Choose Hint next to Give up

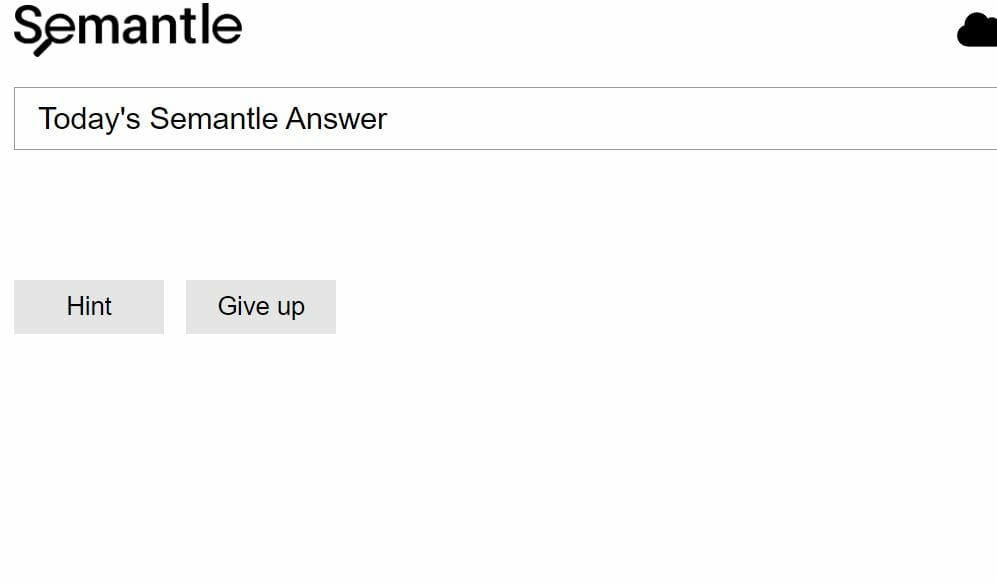click(89, 307)
